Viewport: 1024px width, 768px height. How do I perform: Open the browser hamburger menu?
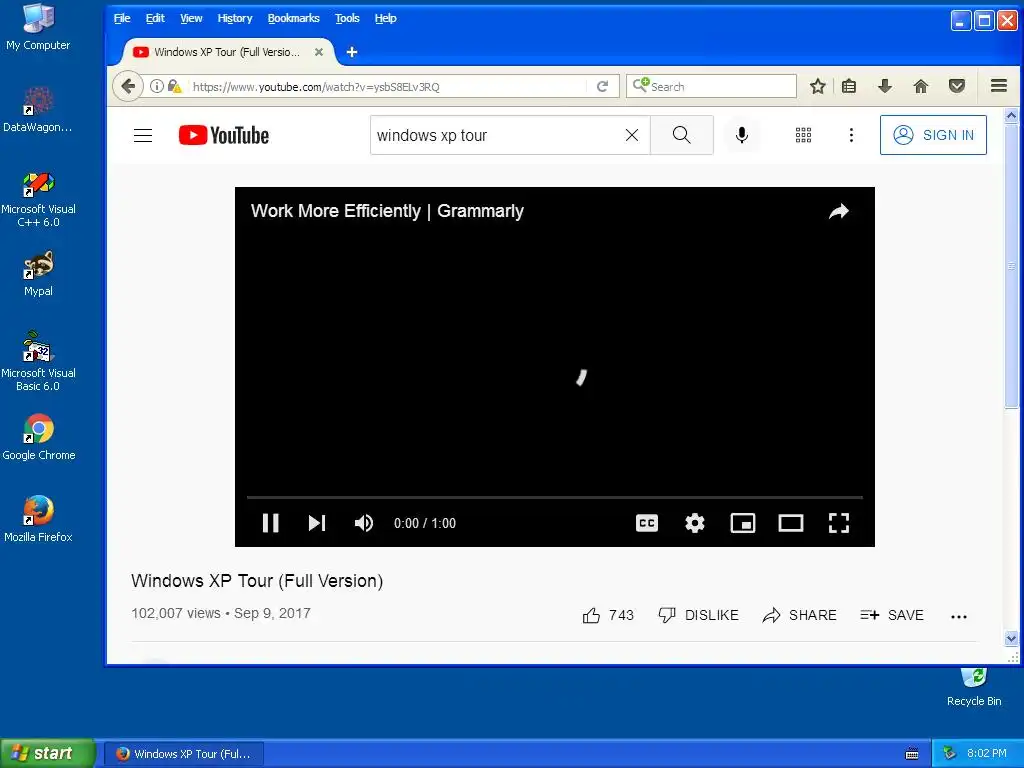tap(999, 86)
